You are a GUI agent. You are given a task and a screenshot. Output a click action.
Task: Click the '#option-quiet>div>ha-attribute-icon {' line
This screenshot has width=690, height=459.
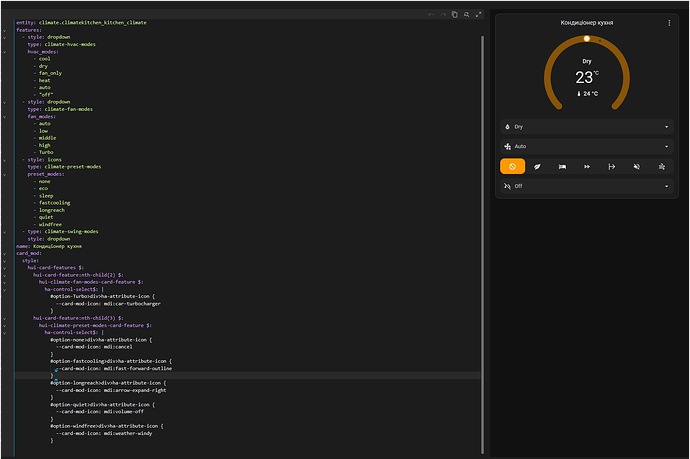coord(103,405)
